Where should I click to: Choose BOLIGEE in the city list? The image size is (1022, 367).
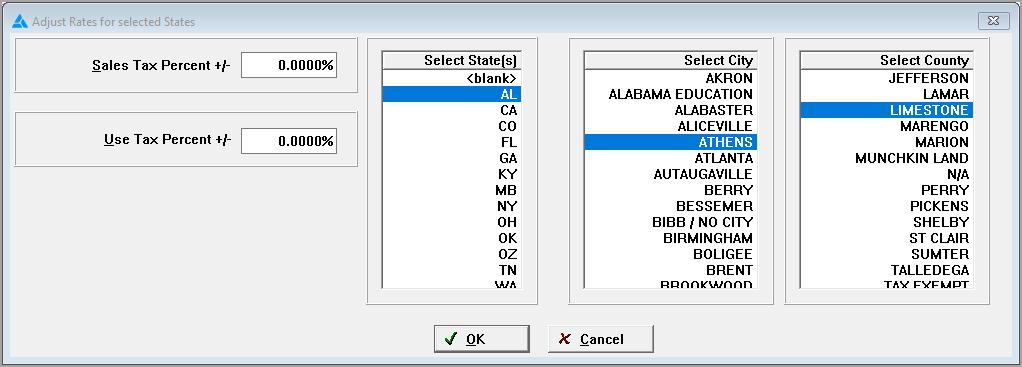click(x=671, y=254)
